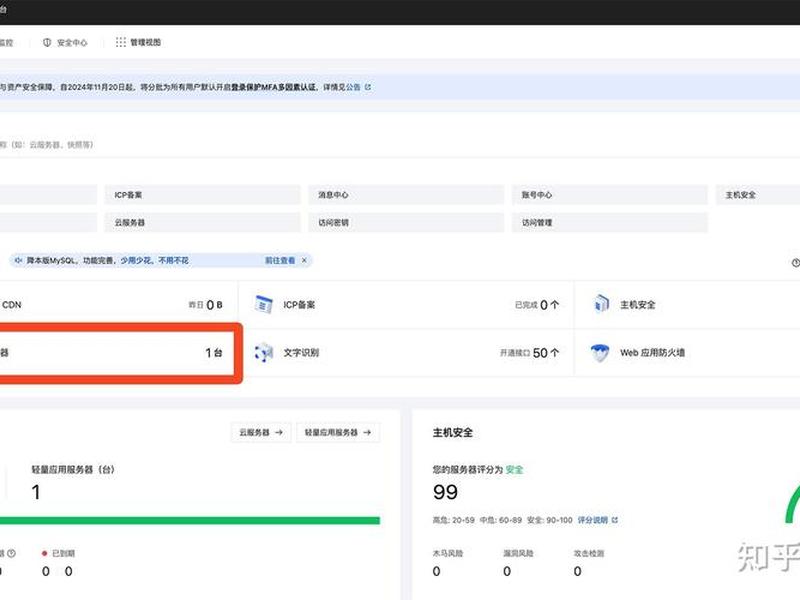Click the 开通接口 50 个 count
This screenshot has width=800, height=600.
click(x=530, y=353)
